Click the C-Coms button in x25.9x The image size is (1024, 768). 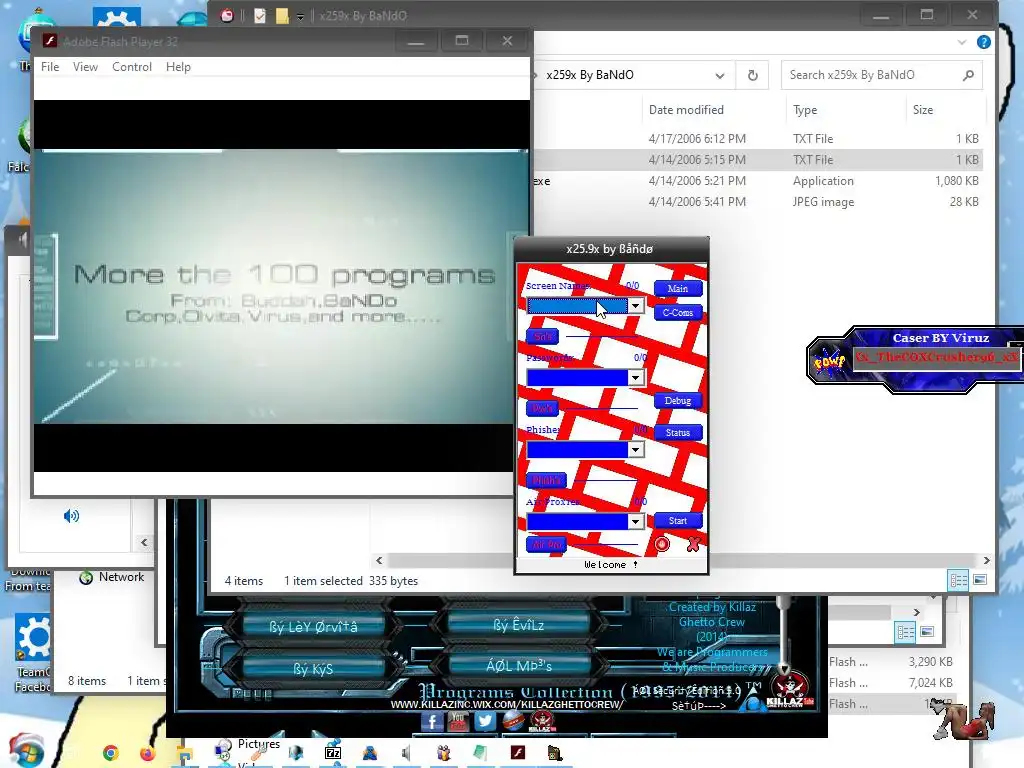pos(677,313)
